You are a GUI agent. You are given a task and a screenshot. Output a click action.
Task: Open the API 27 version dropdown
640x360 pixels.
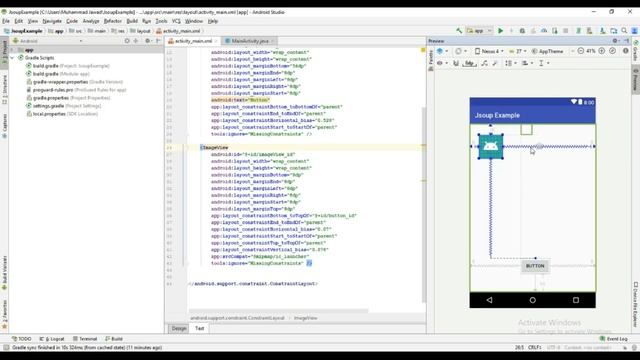pos(518,51)
